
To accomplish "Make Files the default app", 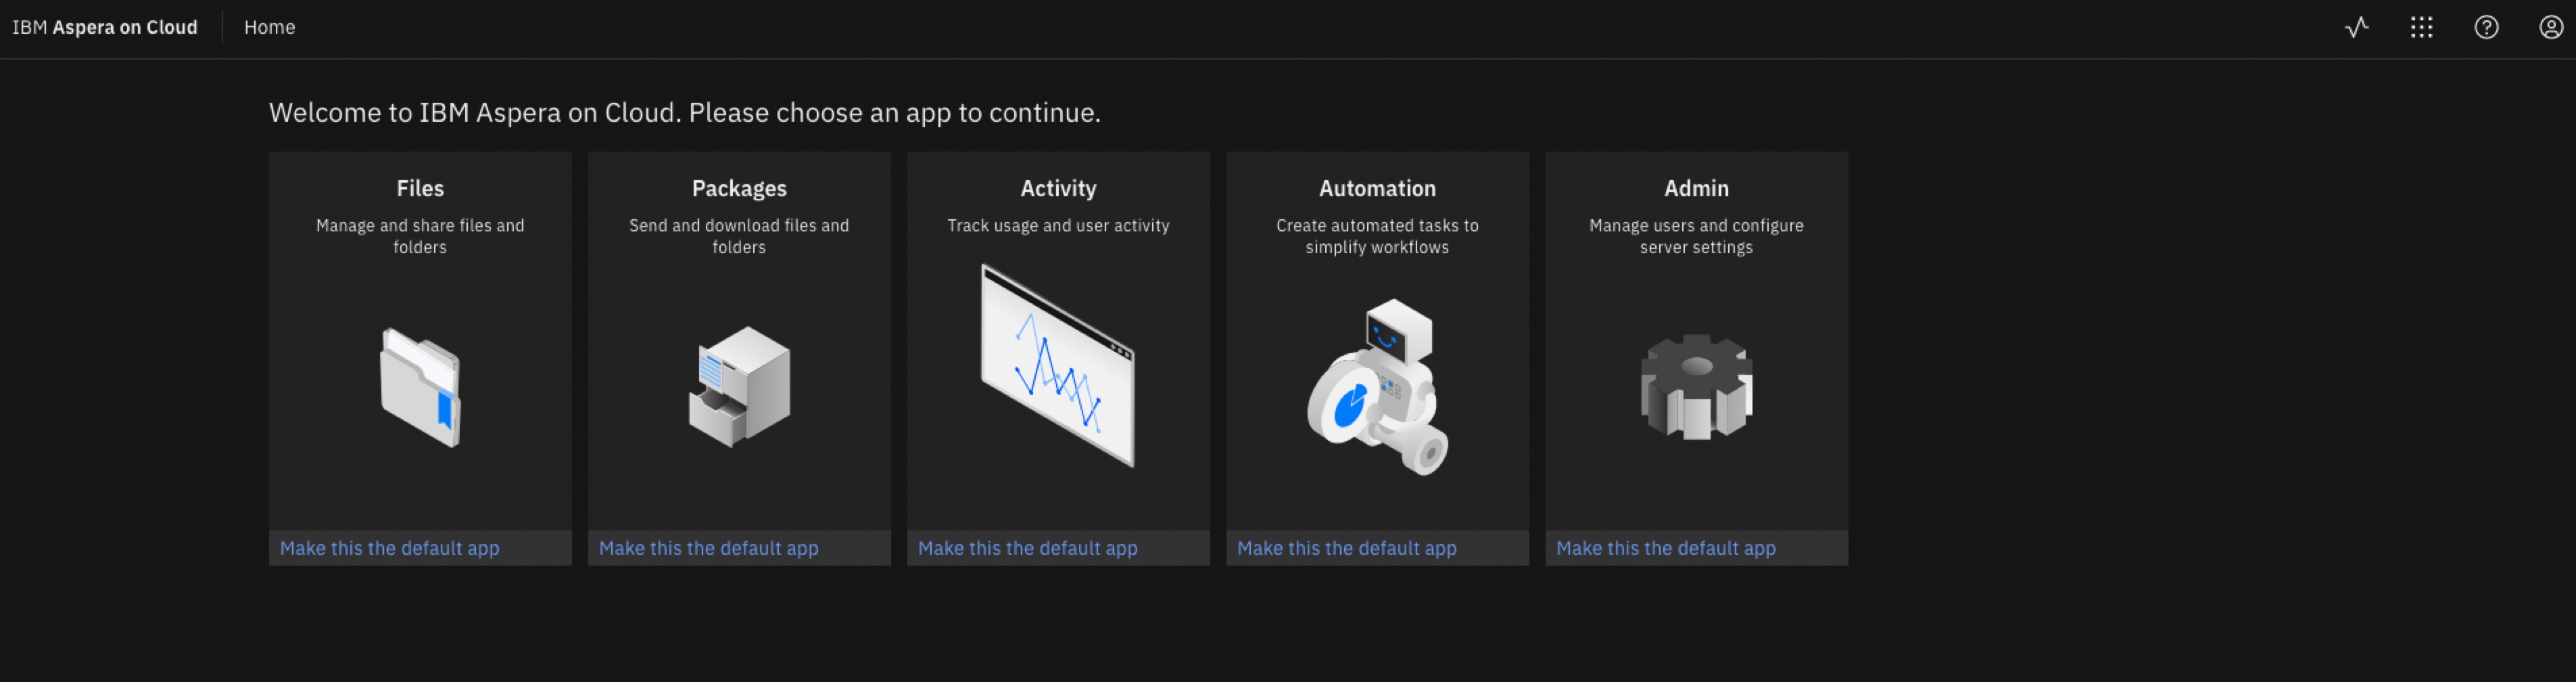I will point(389,548).
